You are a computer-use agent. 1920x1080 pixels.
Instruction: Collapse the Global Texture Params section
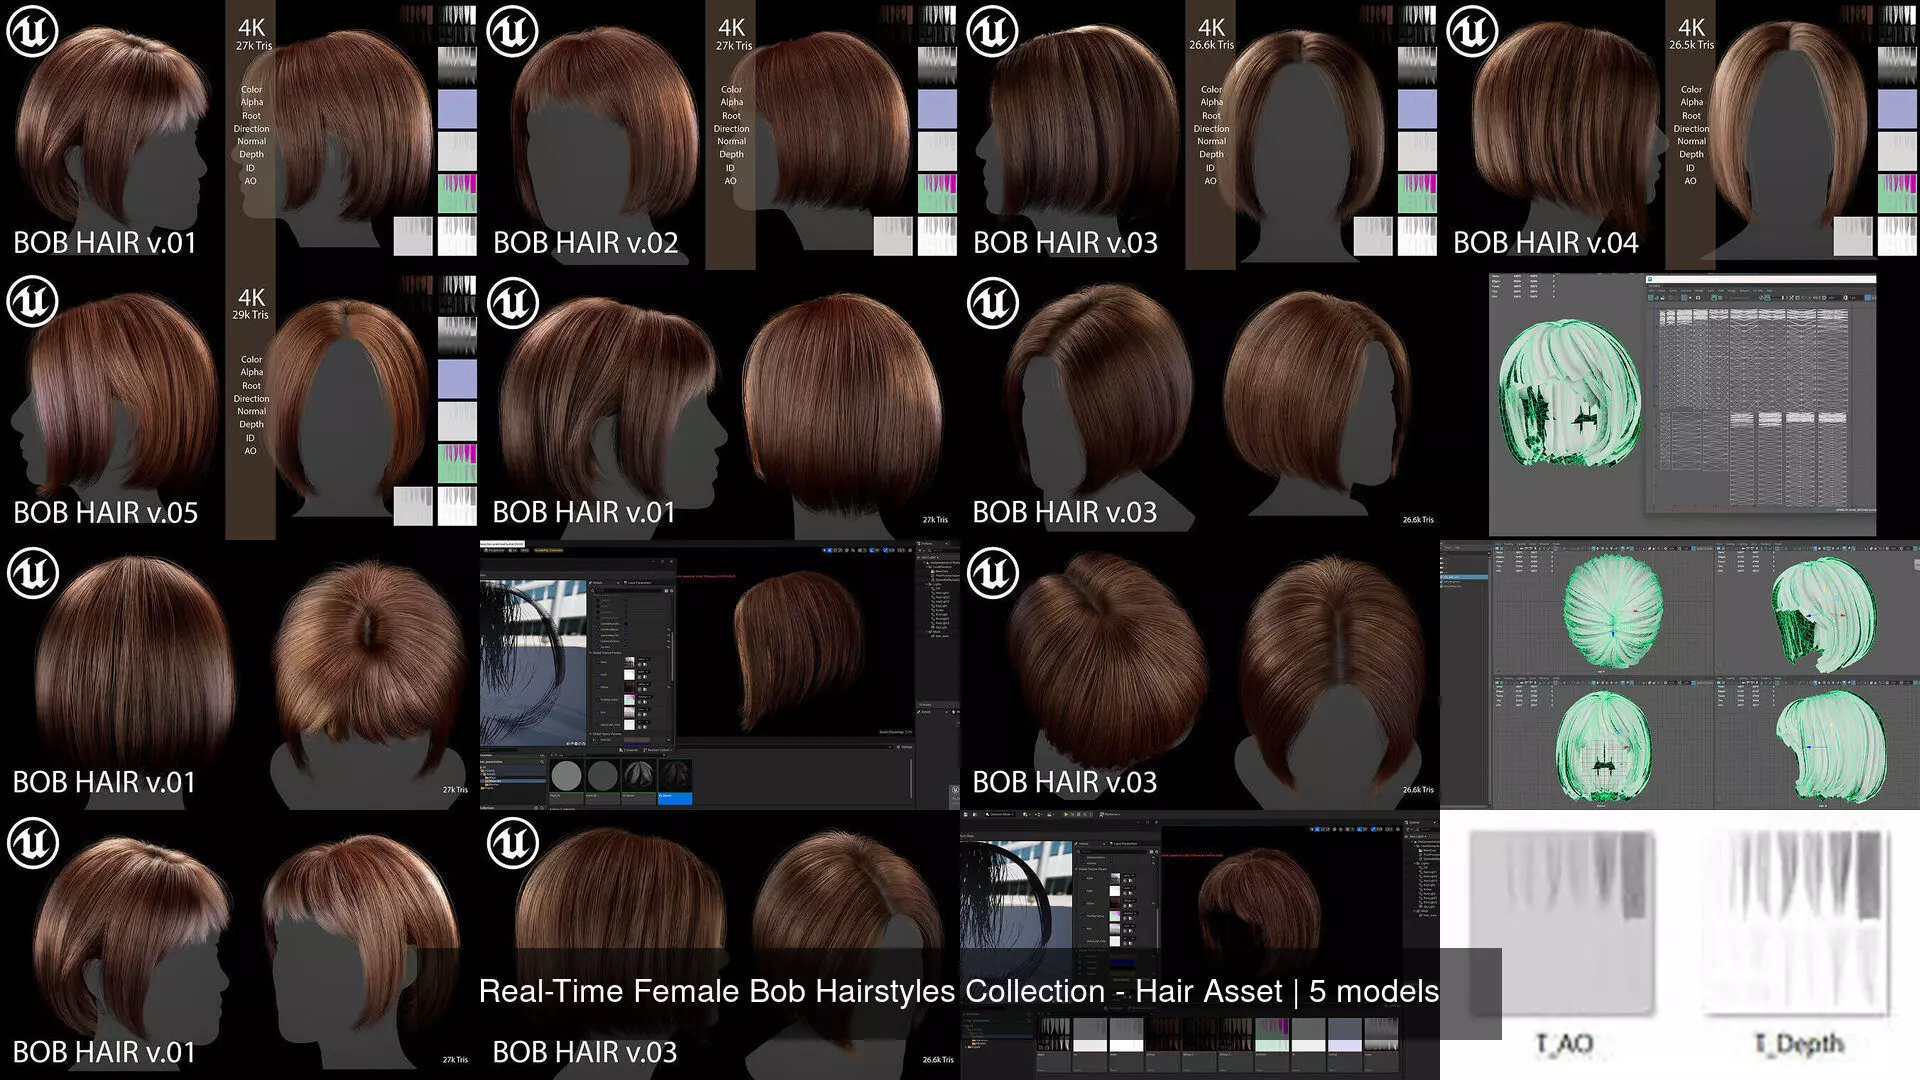pyautogui.click(x=590, y=653)
